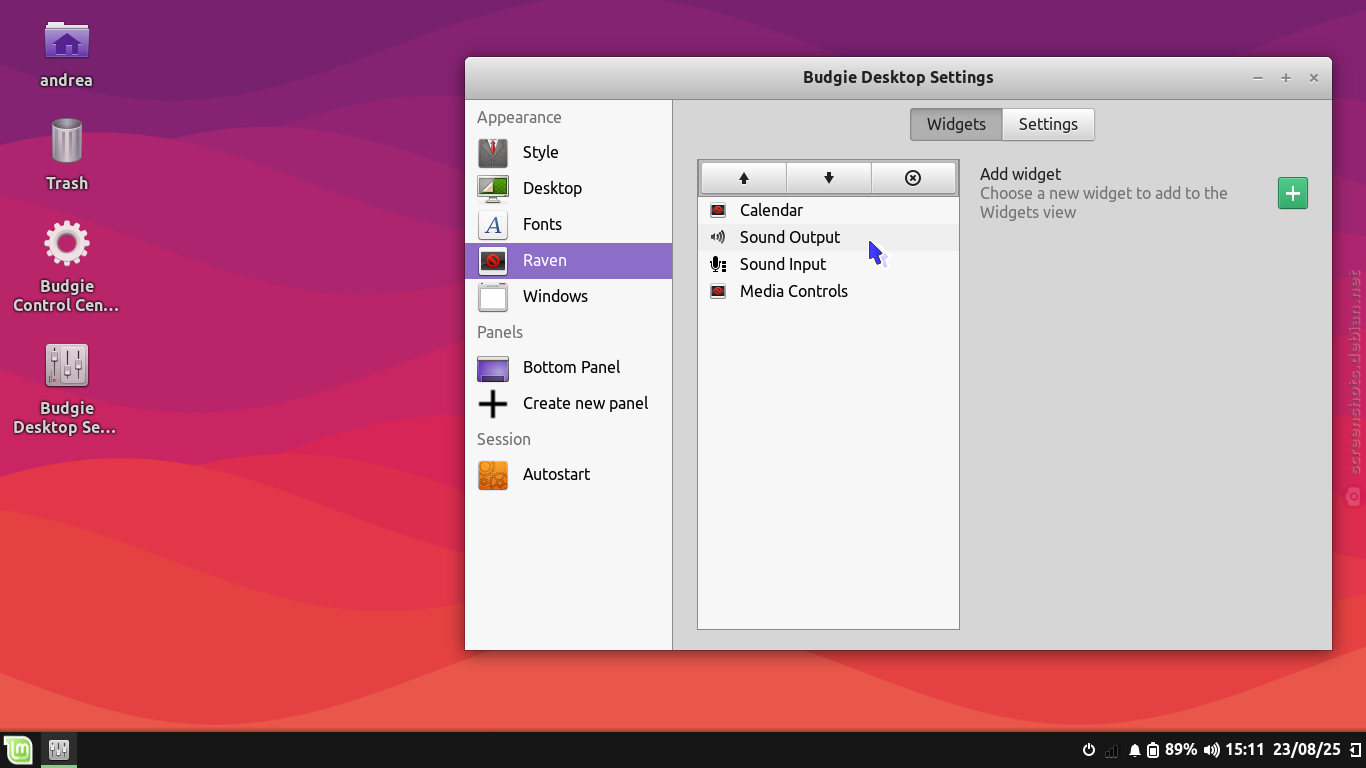1366x768 pixels.
Task: Click the battery 89% indicator
Action: tap(1171, 750)
